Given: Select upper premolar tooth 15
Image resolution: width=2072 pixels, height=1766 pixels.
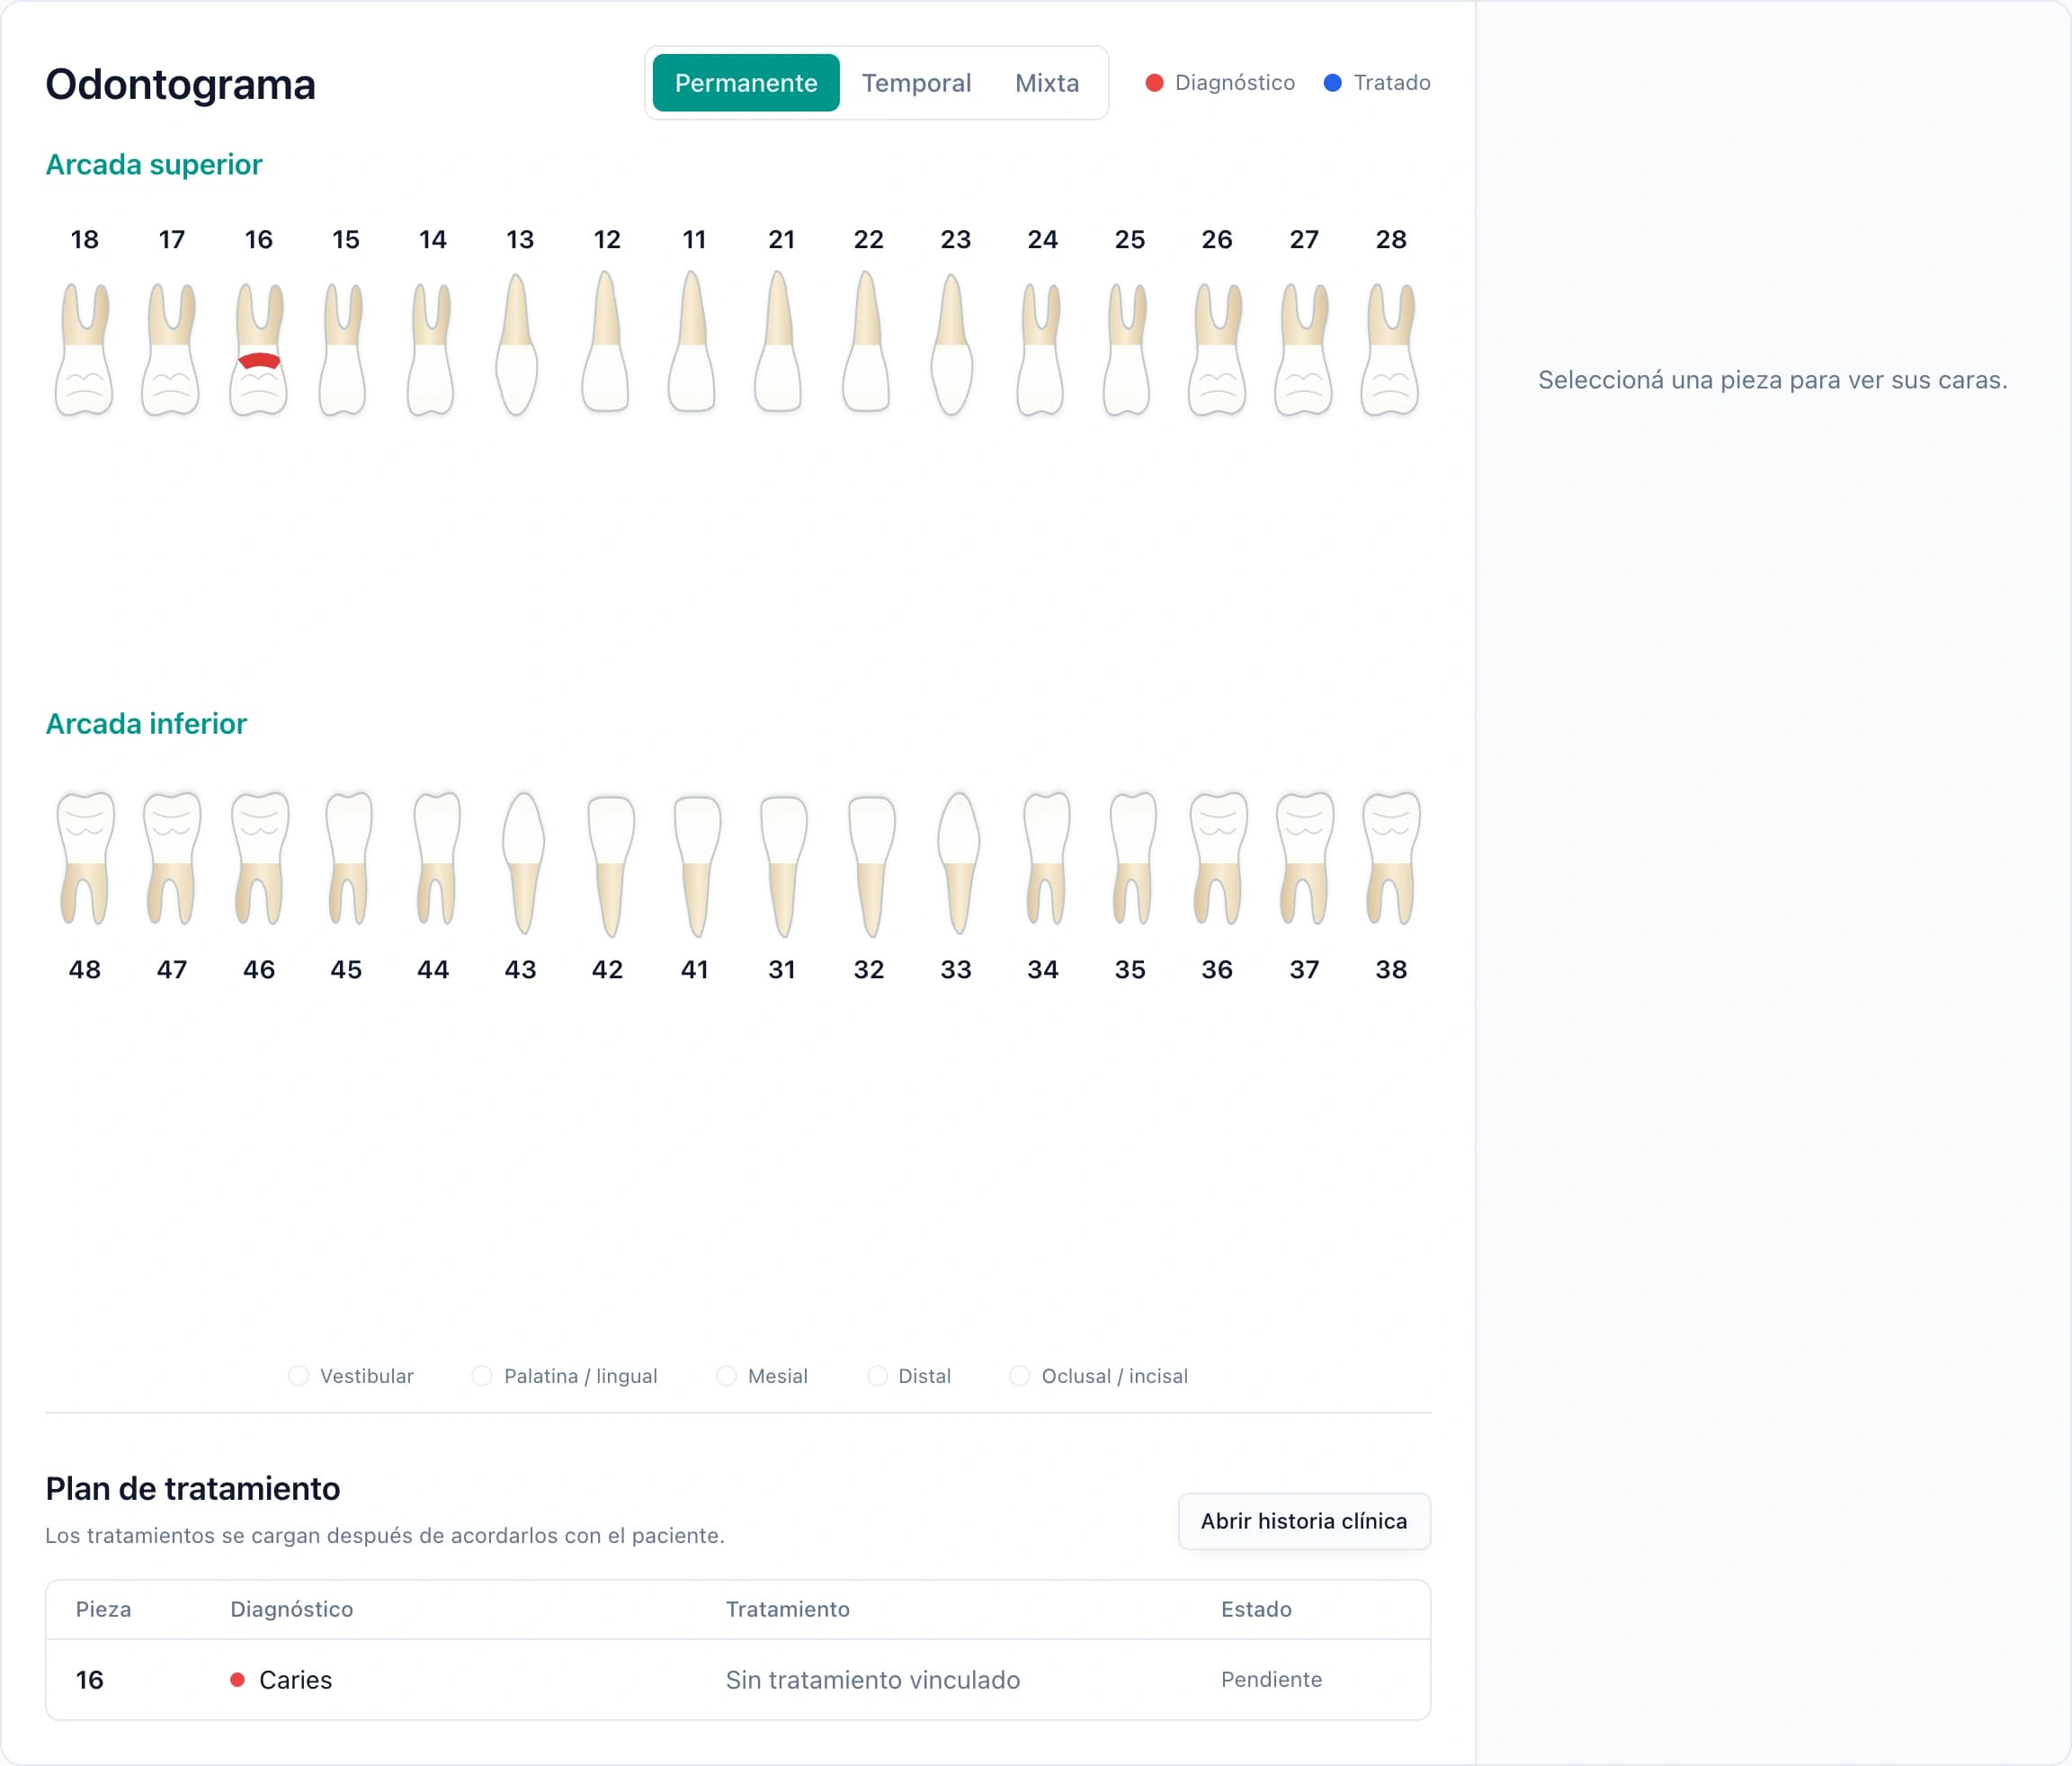Looking at the screenshot, I should (x=343, y=348).
